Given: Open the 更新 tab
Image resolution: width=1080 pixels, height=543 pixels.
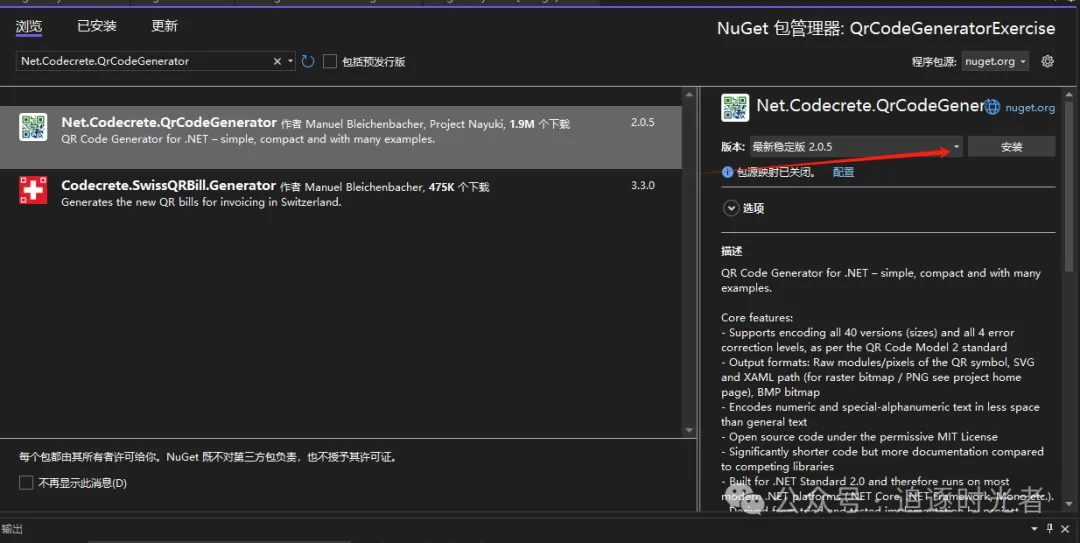Looking at the screenshot, I should [x=165, y=26].
